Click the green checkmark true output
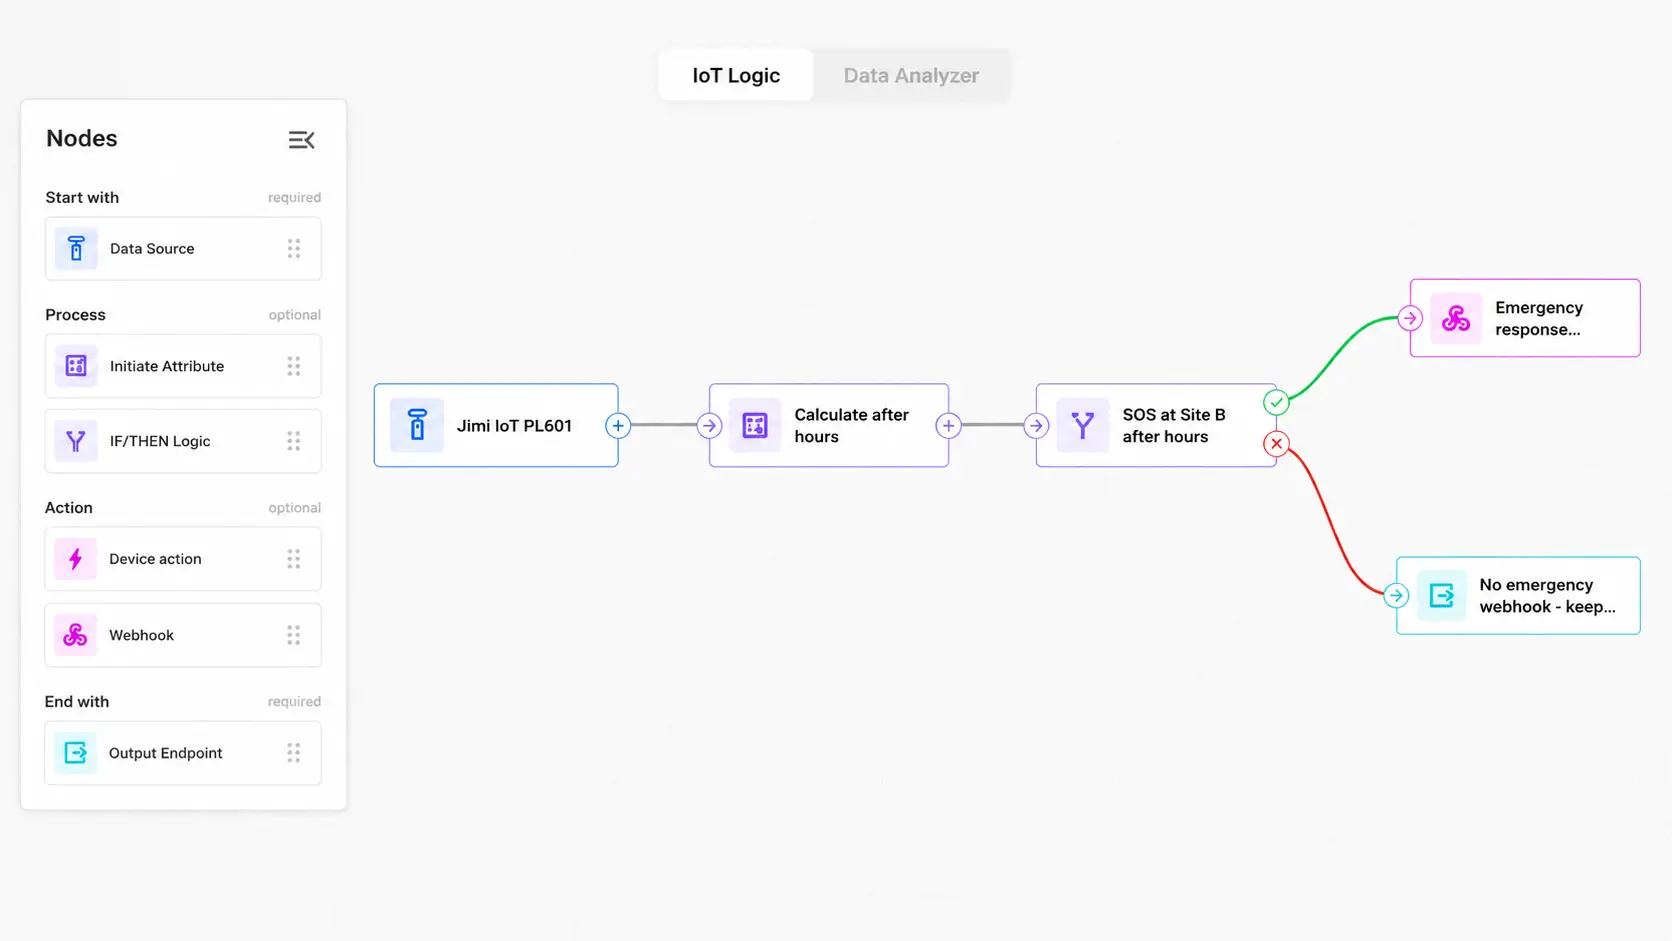 (x=1276, y=403)
